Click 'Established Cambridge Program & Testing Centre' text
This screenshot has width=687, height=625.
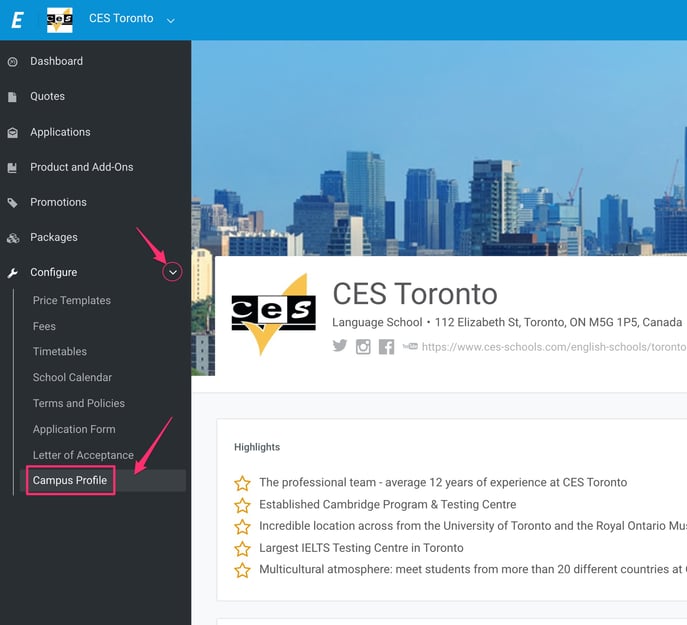tap(387, 504)
